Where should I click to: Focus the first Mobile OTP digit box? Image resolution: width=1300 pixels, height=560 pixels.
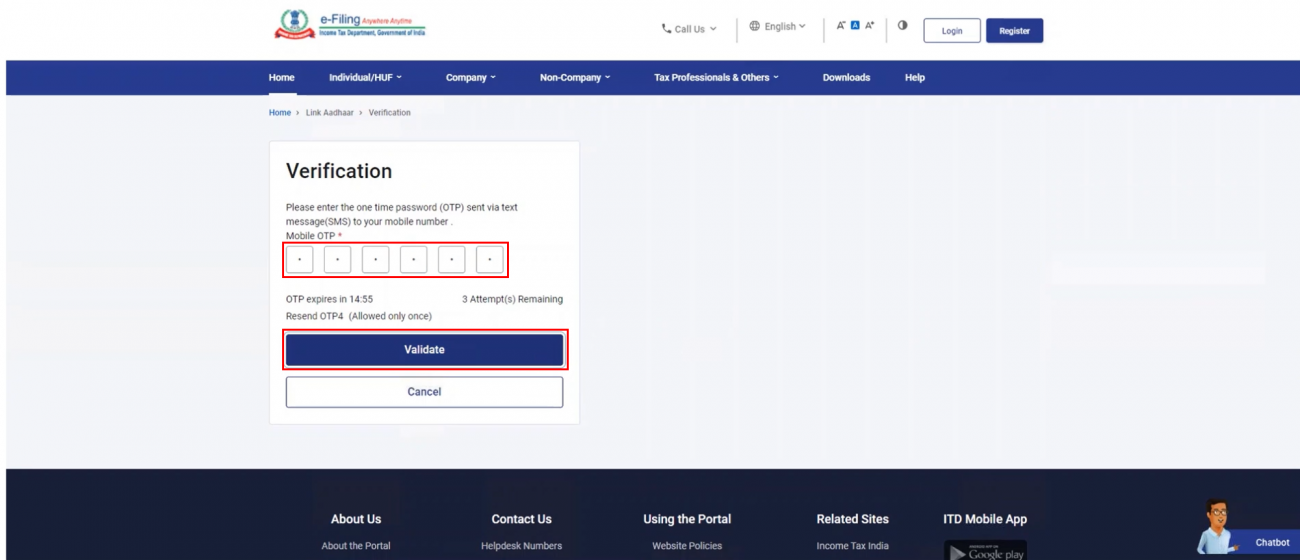pos(300,260)
